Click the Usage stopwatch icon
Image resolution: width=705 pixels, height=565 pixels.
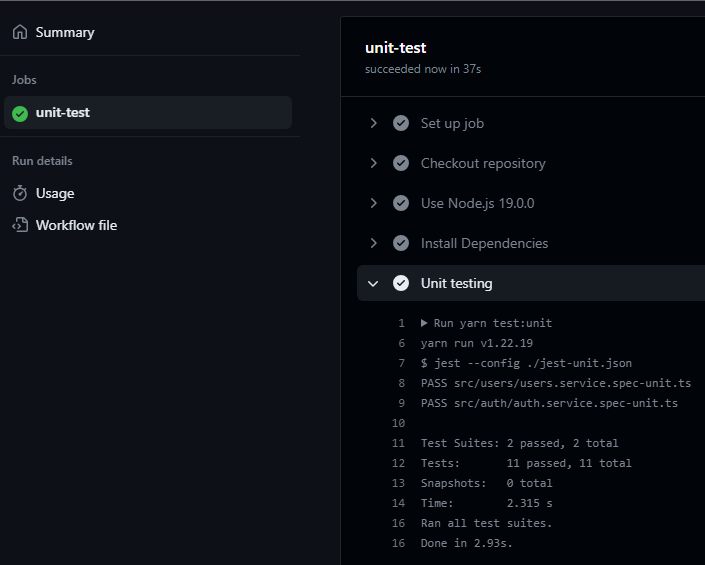(20, 193)
